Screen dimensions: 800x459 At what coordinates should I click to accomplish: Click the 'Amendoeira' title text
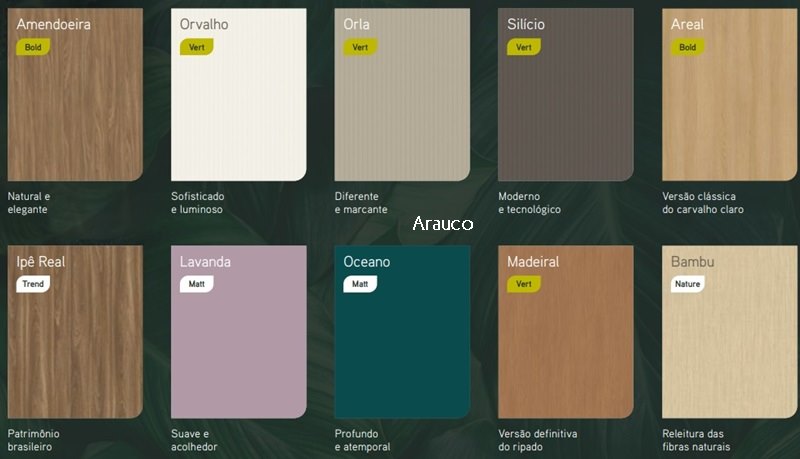[54, 24]
